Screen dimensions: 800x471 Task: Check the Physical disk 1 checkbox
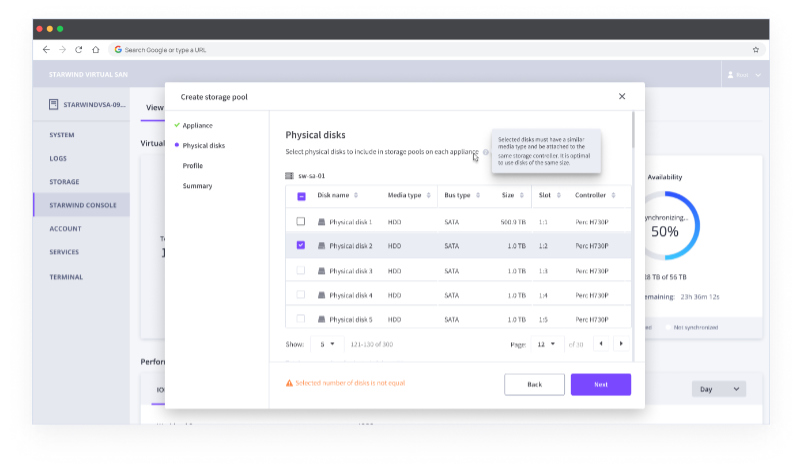tap(301, 221)
